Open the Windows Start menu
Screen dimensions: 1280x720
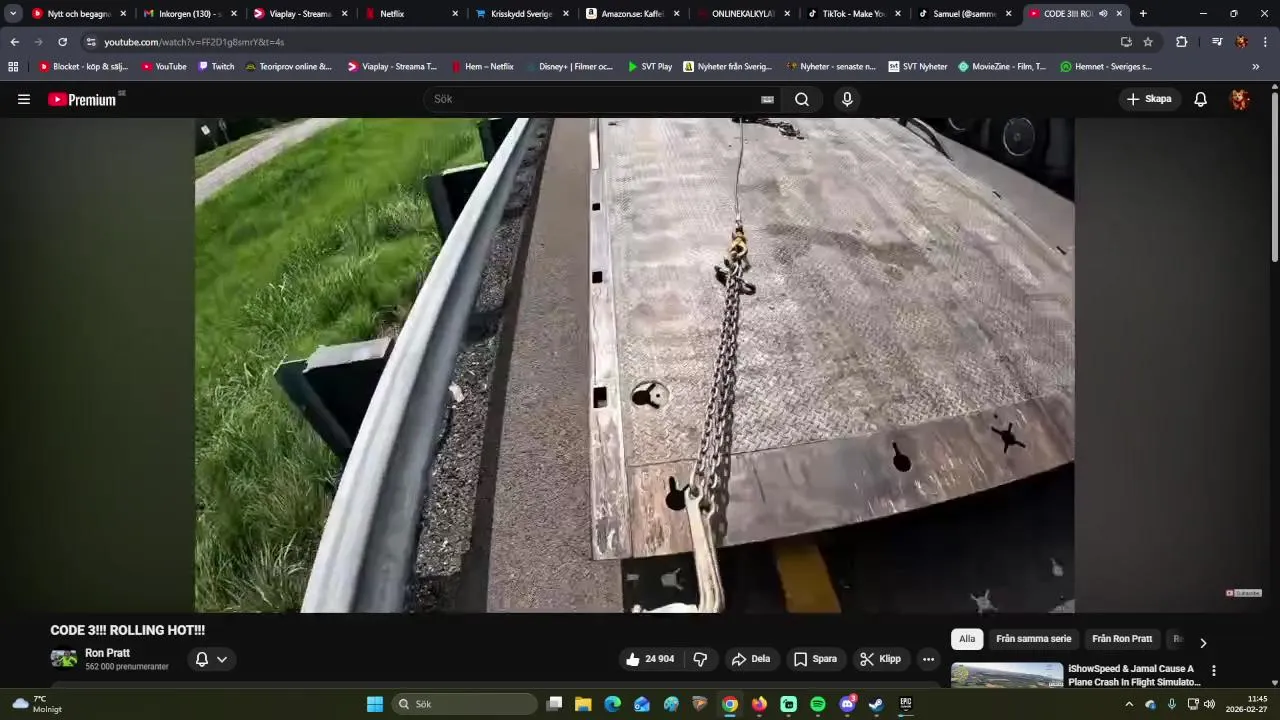375,704
